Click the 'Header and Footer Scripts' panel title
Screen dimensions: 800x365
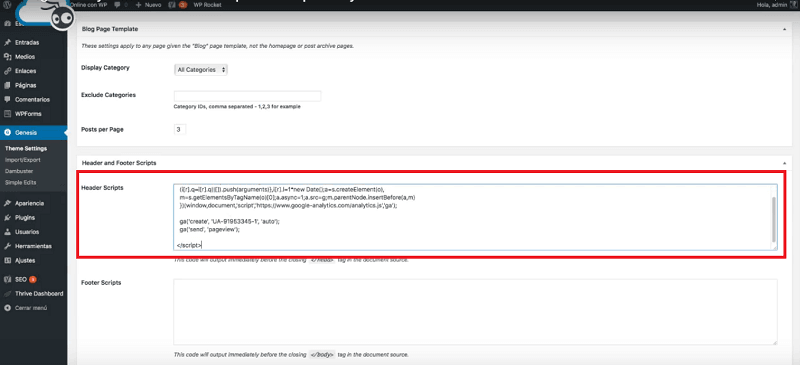tap(119, 163)
